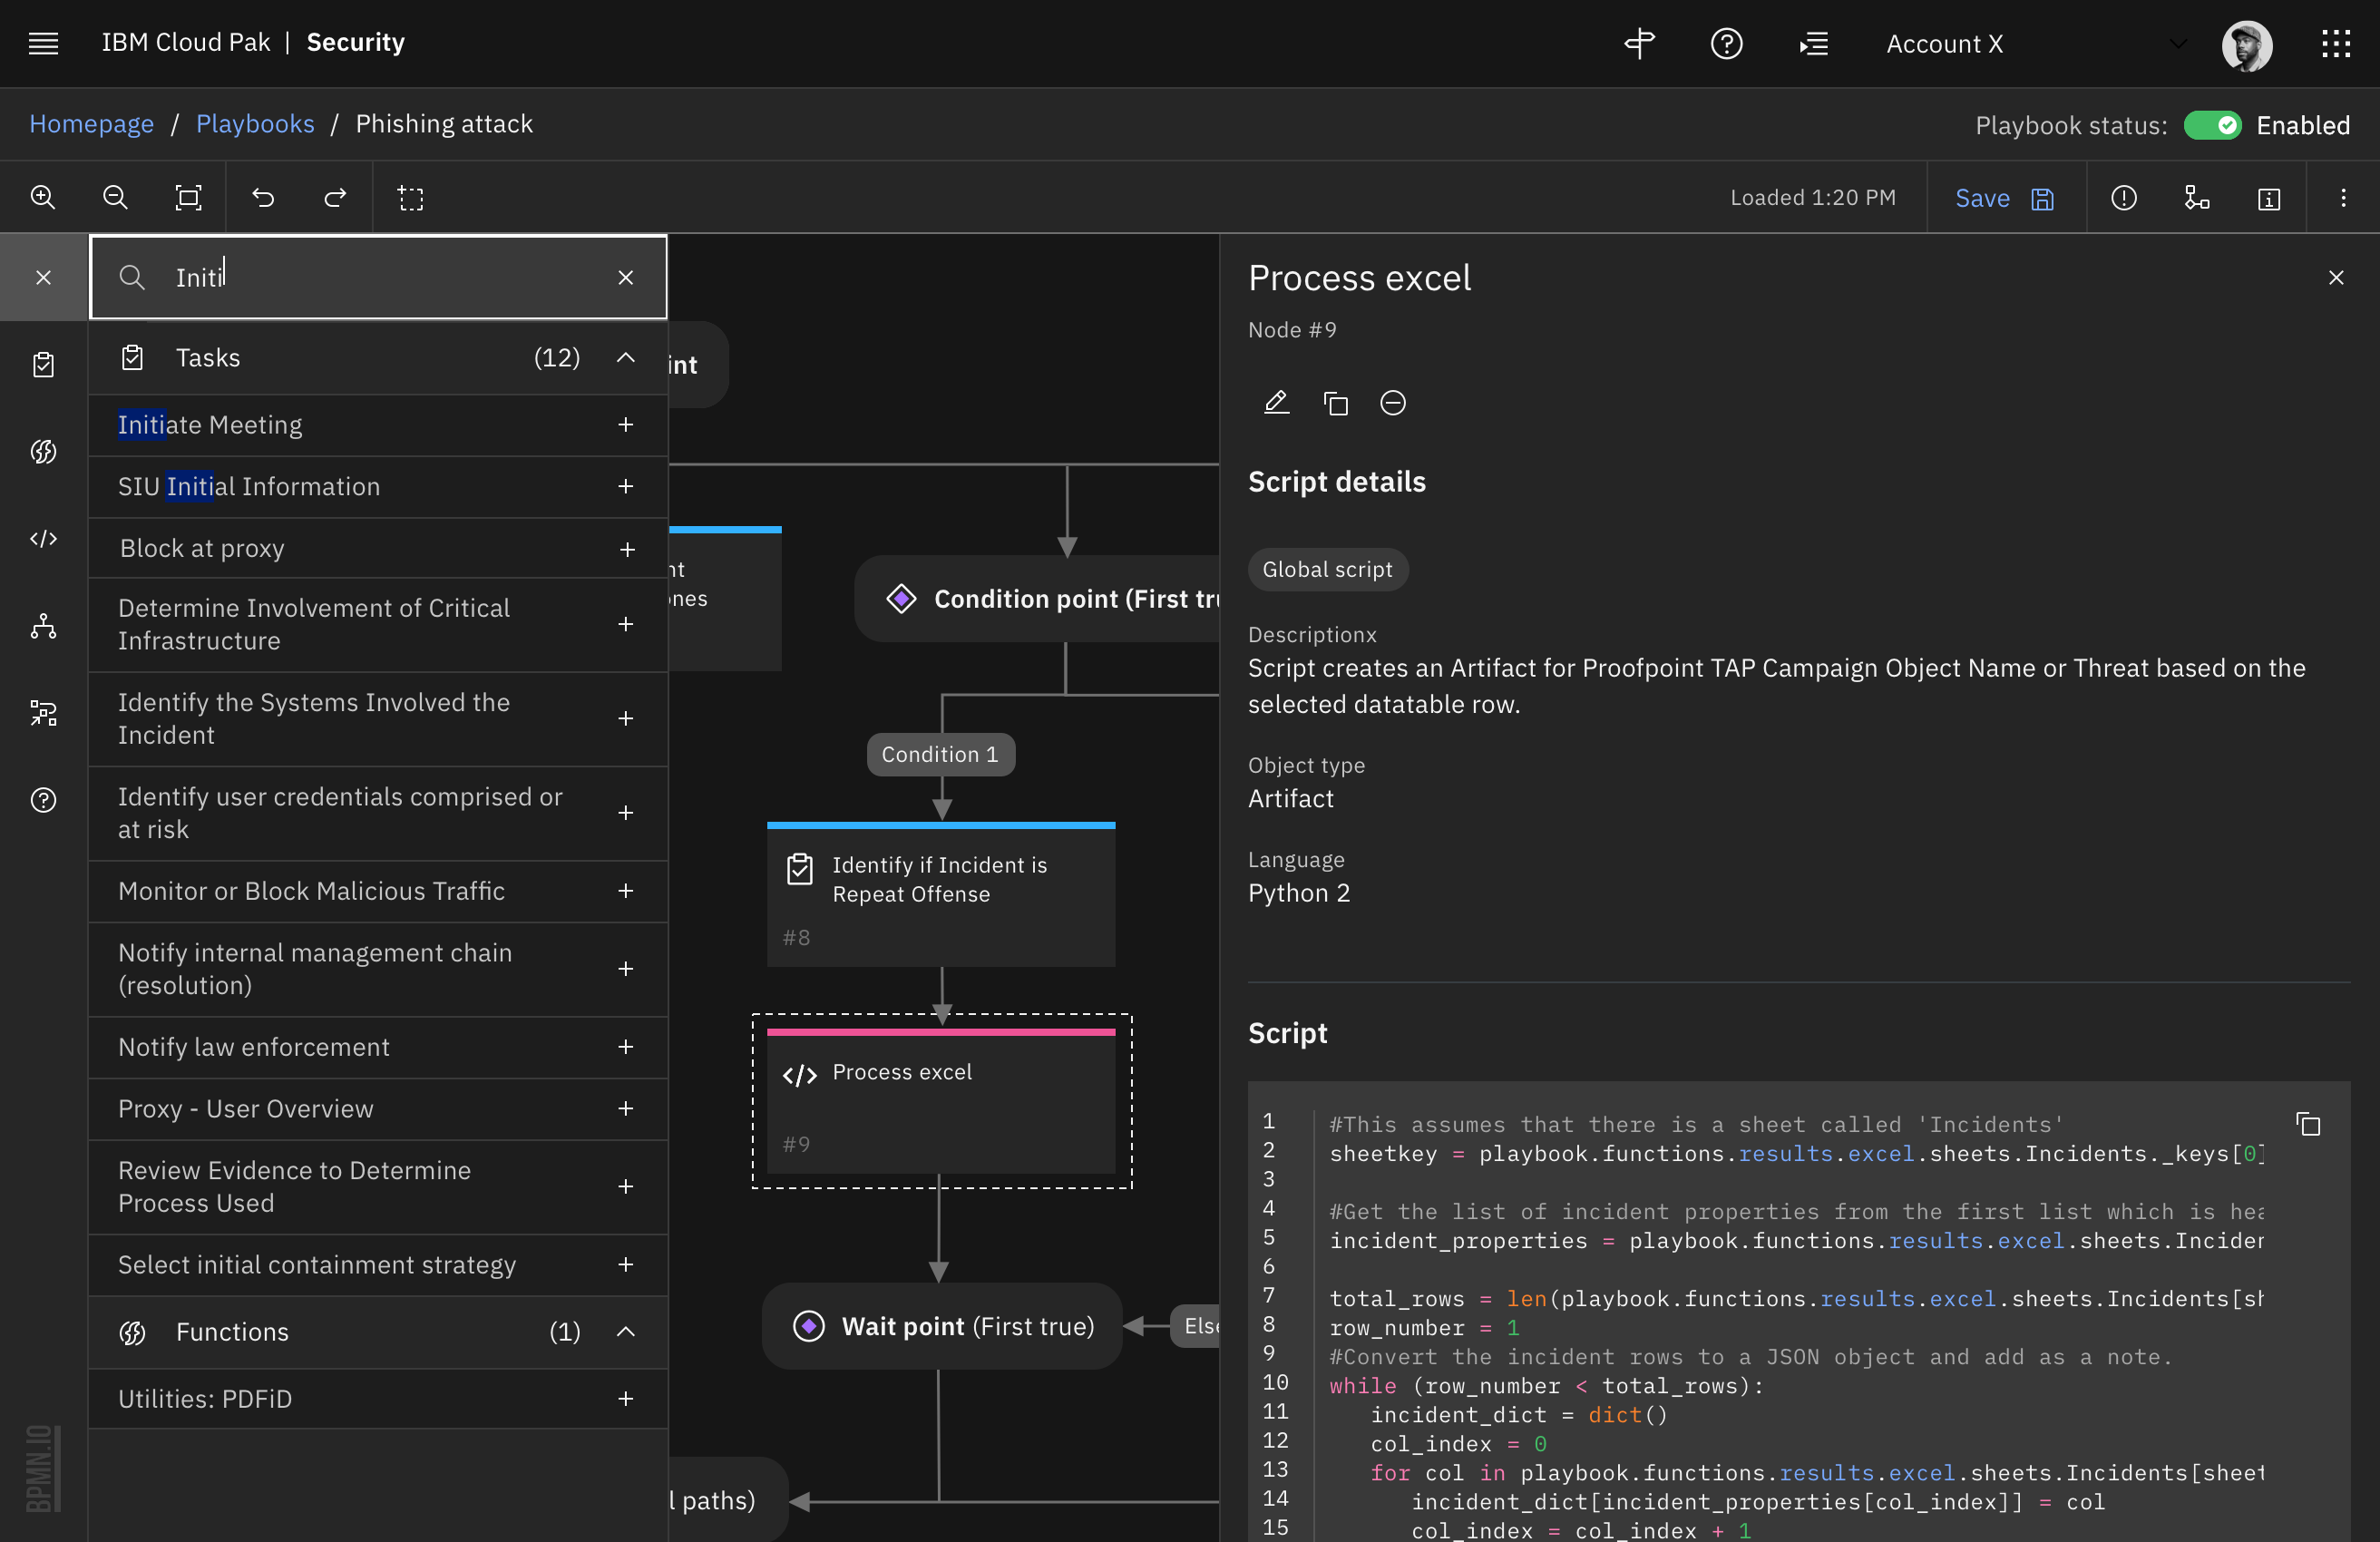The width and height of the screenshot is (2380, 1542).
Task: Collapse the Functions search results section
Action: pos(626,1332)
